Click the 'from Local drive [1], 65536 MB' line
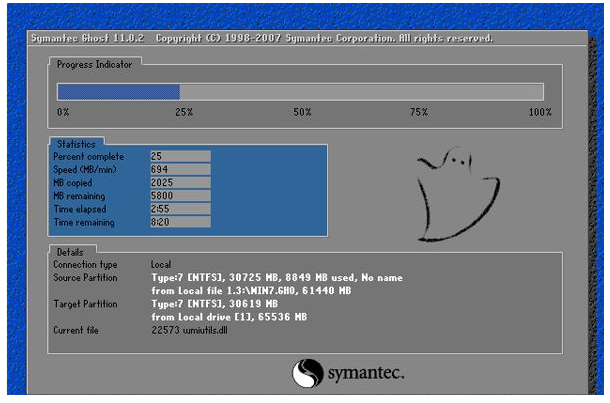The width and height of the screenshot is (610, 403). [229, 317]
